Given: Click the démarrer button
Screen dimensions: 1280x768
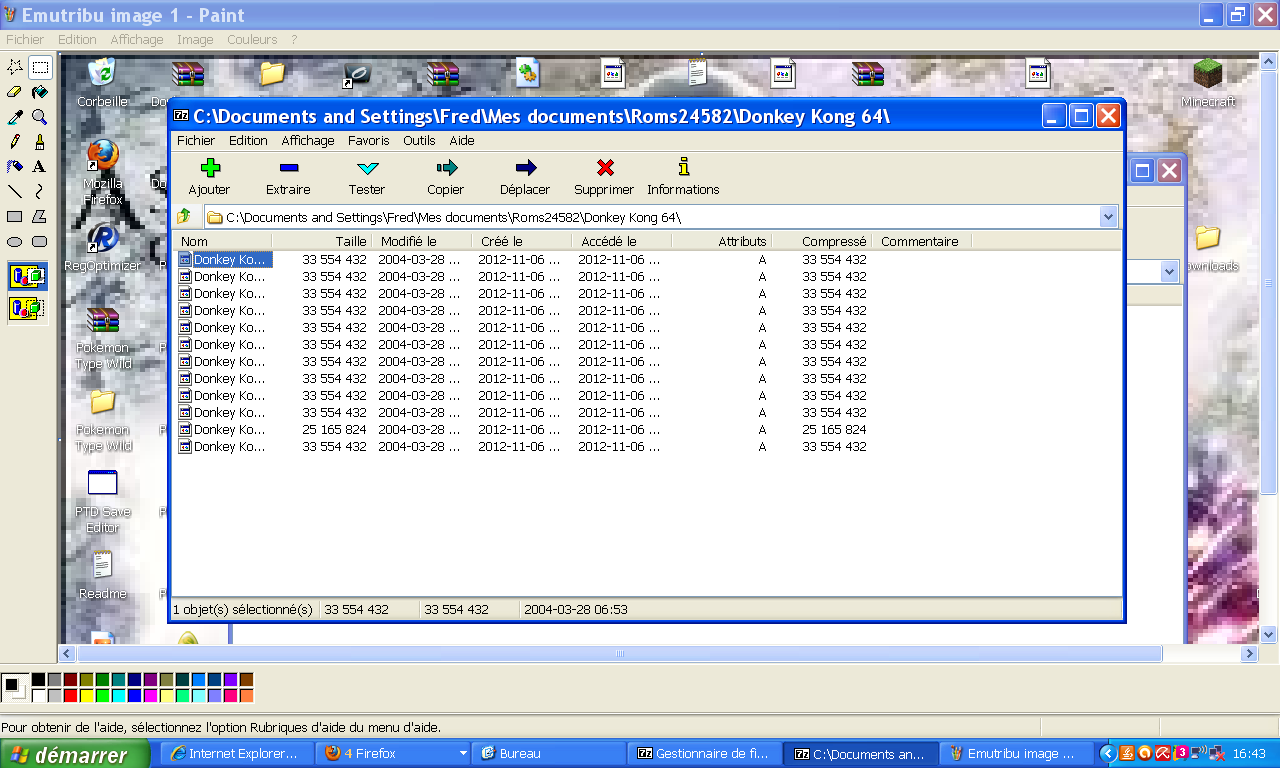Looking at the screenshot, I should pos(75,753).
